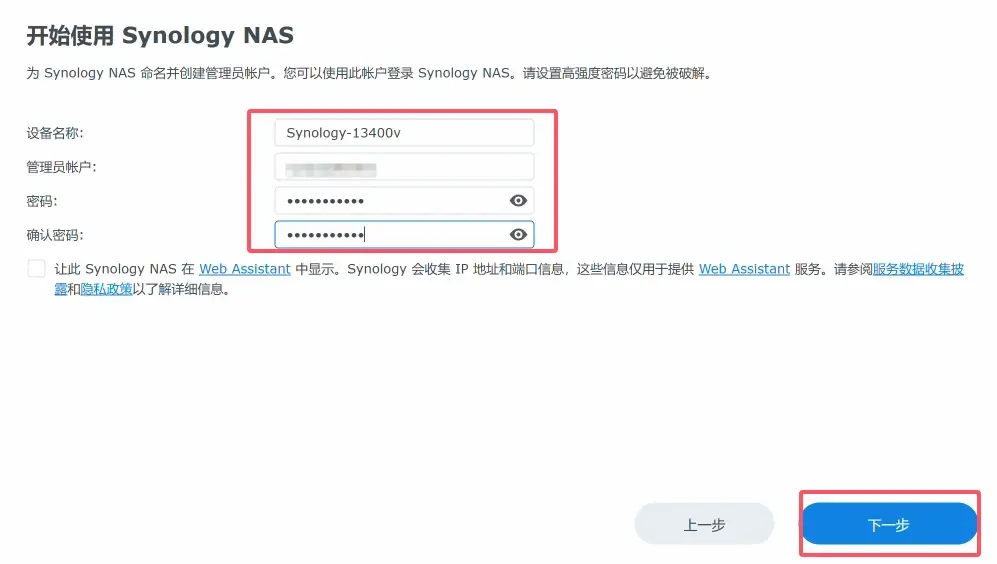
Task: Focus the 管理员帐户 input field
Action: click(404, 167)
